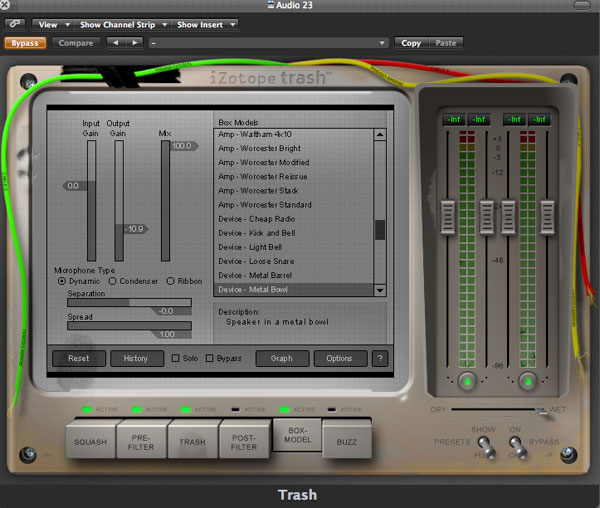Click the left green meter knob
The width and height of the screenshot is (600, 508).
click(x=467, y=381)
